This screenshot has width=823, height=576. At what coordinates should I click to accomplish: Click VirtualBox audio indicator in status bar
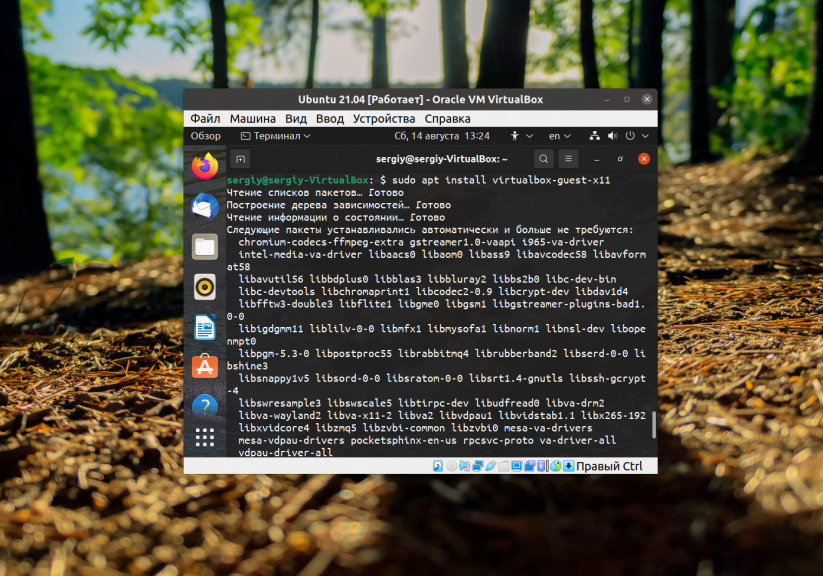[465, 466]
